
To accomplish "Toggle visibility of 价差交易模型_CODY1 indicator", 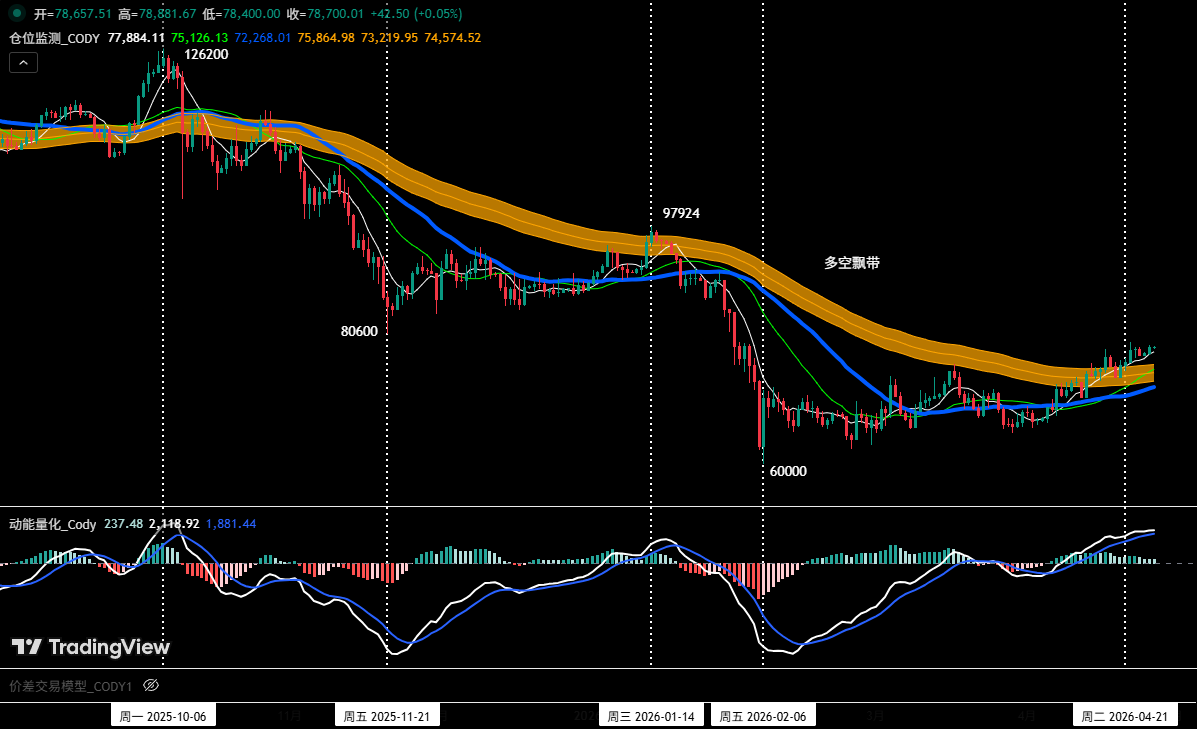I will [150, 686].
